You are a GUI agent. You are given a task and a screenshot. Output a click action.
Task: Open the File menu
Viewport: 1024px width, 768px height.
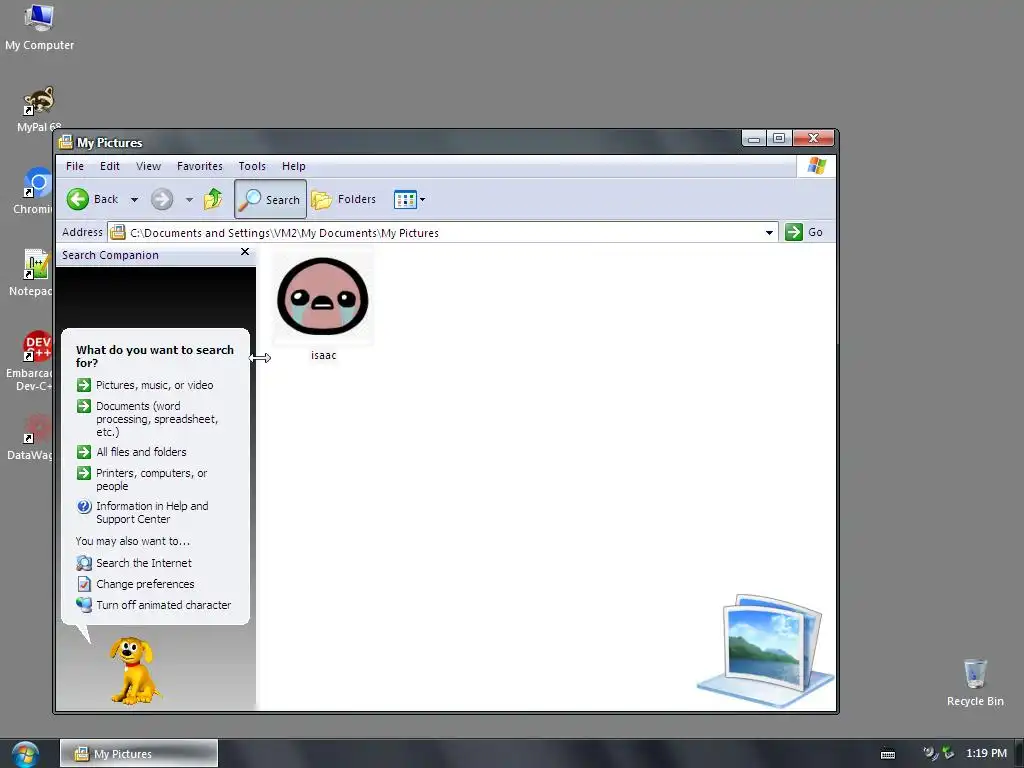[74, 166]
